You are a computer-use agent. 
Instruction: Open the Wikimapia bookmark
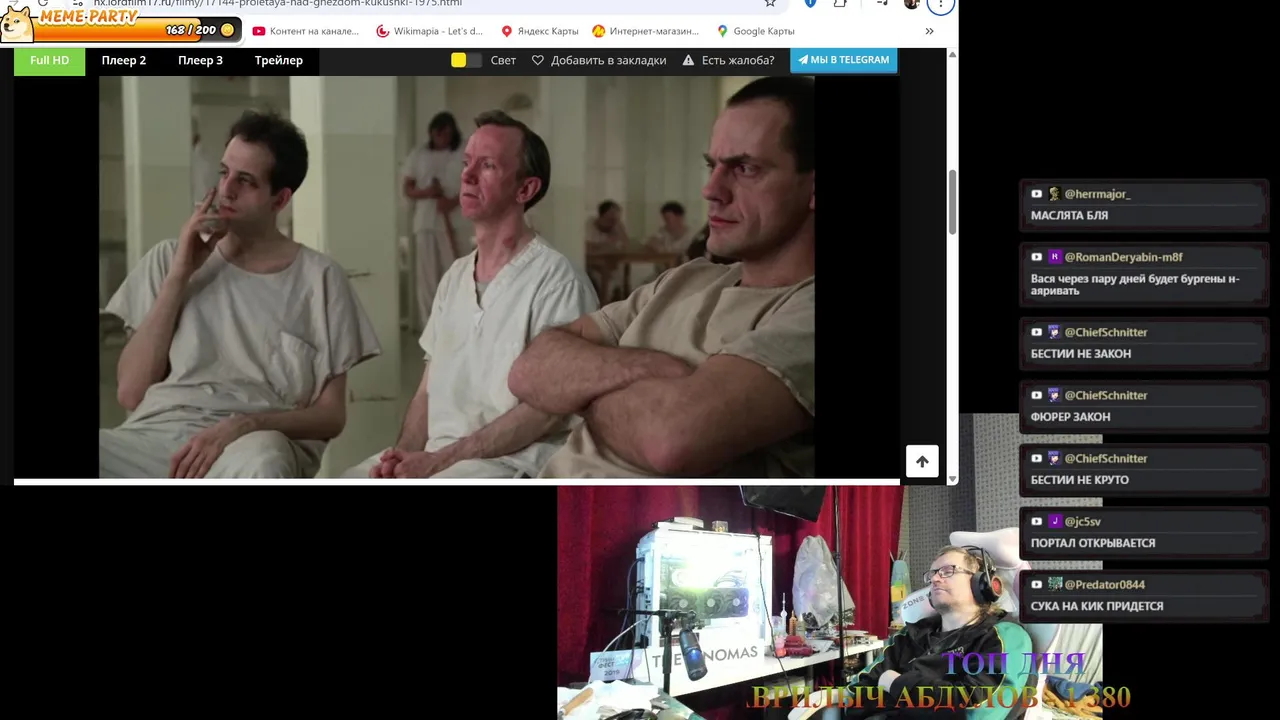[430, 31]
